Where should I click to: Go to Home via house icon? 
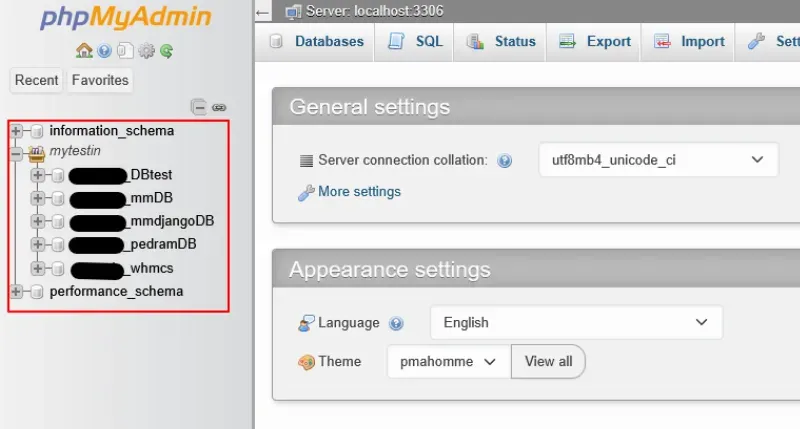tap(84, 51)
